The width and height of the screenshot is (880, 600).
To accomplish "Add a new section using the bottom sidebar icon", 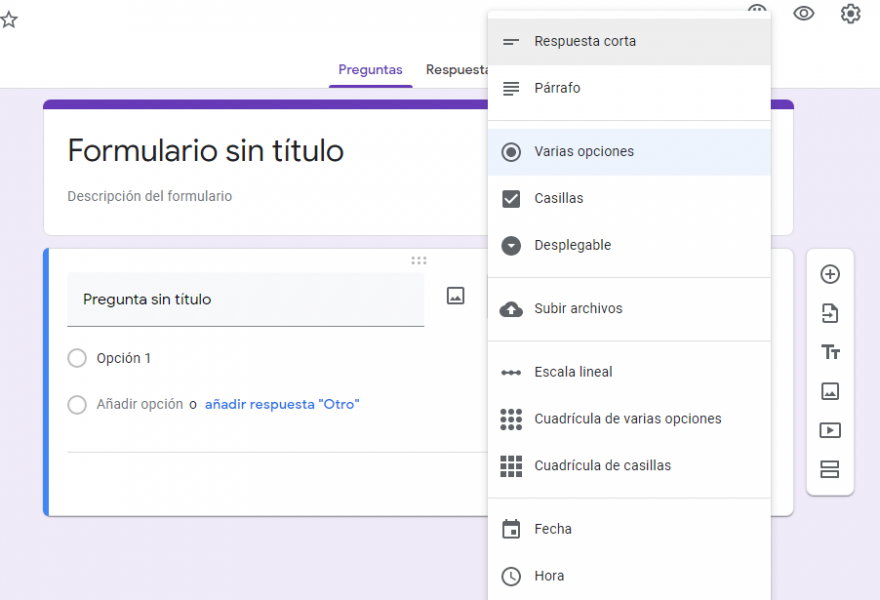I will pyautogui.click(x=830, y=469).
